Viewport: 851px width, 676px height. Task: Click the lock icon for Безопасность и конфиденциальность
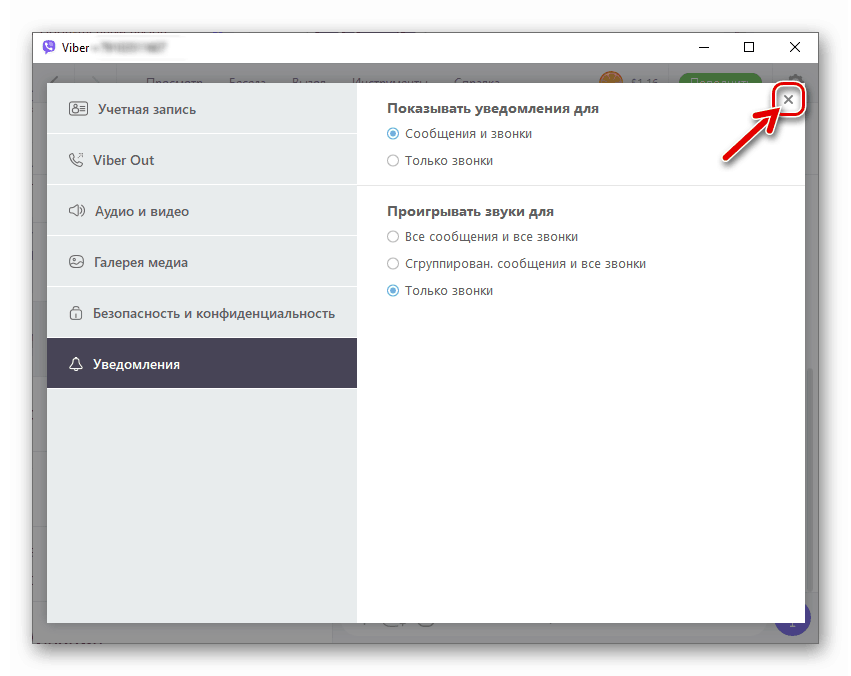click(x=76, y=312)
